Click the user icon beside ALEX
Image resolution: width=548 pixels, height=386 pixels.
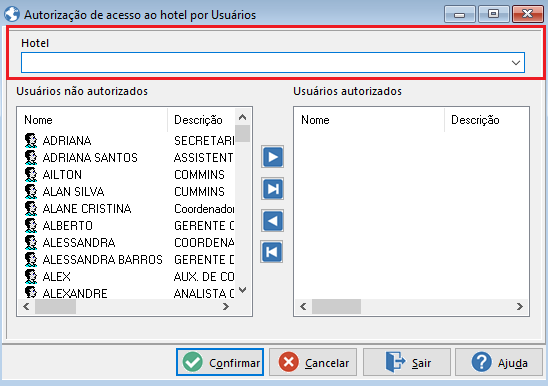pyautogui.click(x=31, y=277)
